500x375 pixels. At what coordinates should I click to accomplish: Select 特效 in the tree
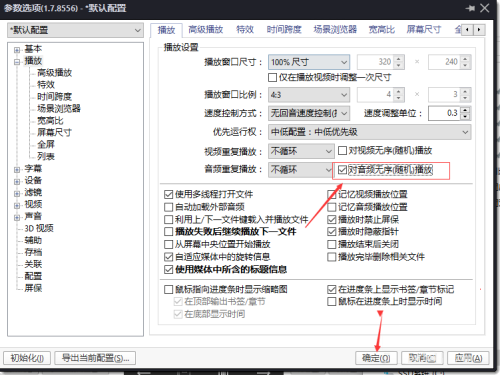click(46, 85)
